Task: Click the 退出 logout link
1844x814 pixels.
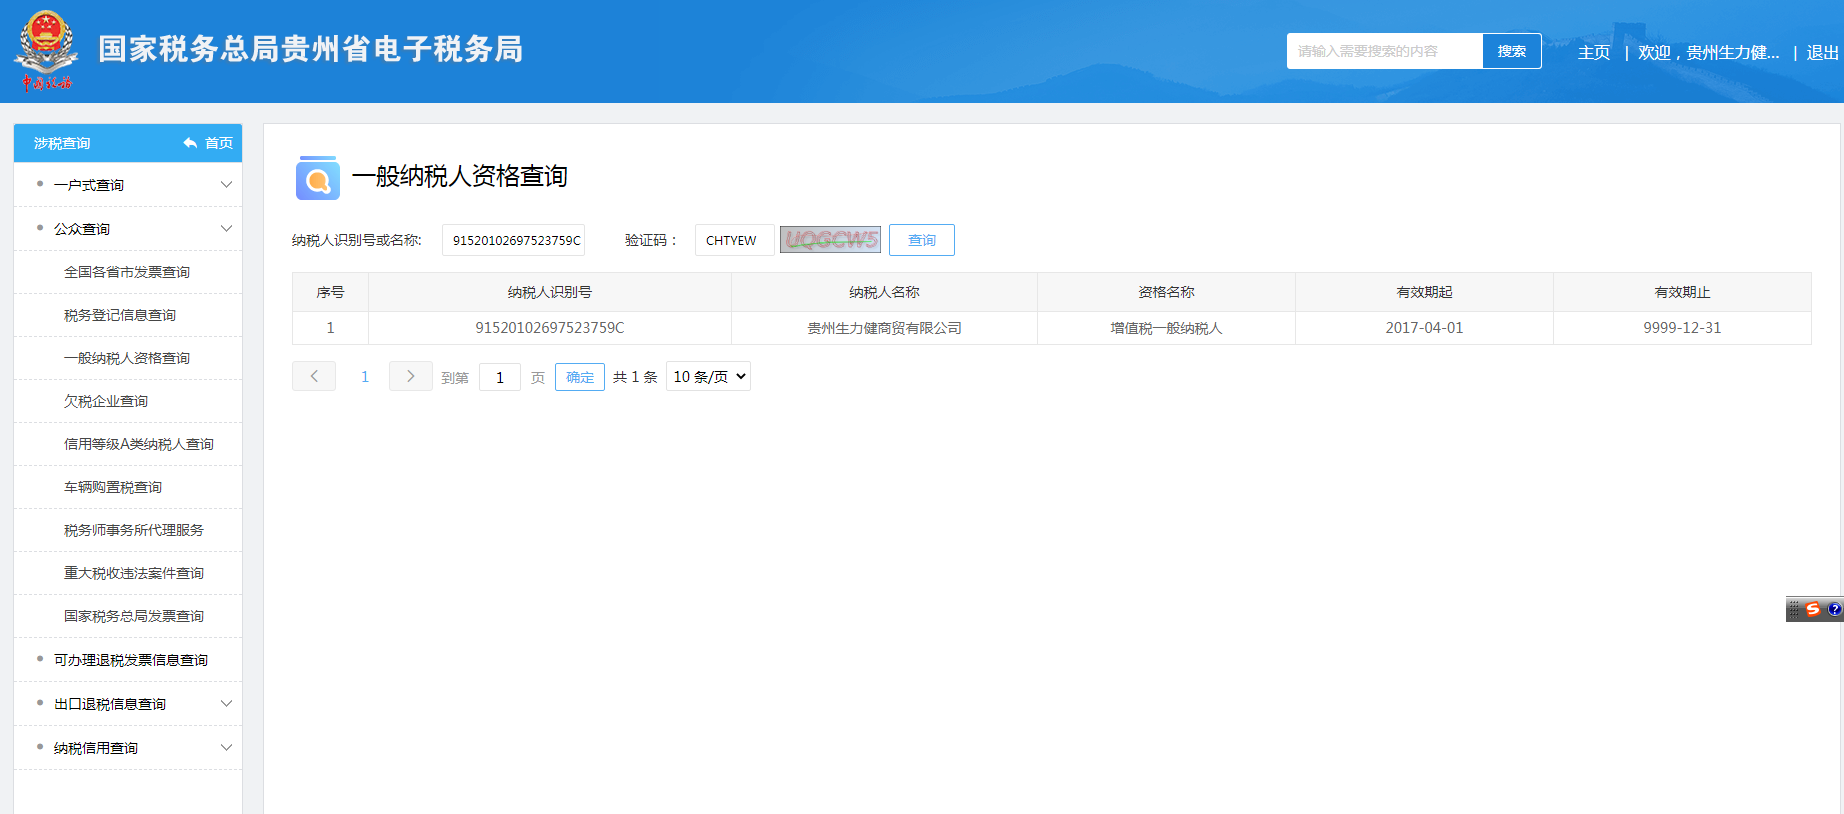Action: (1822, 52)
